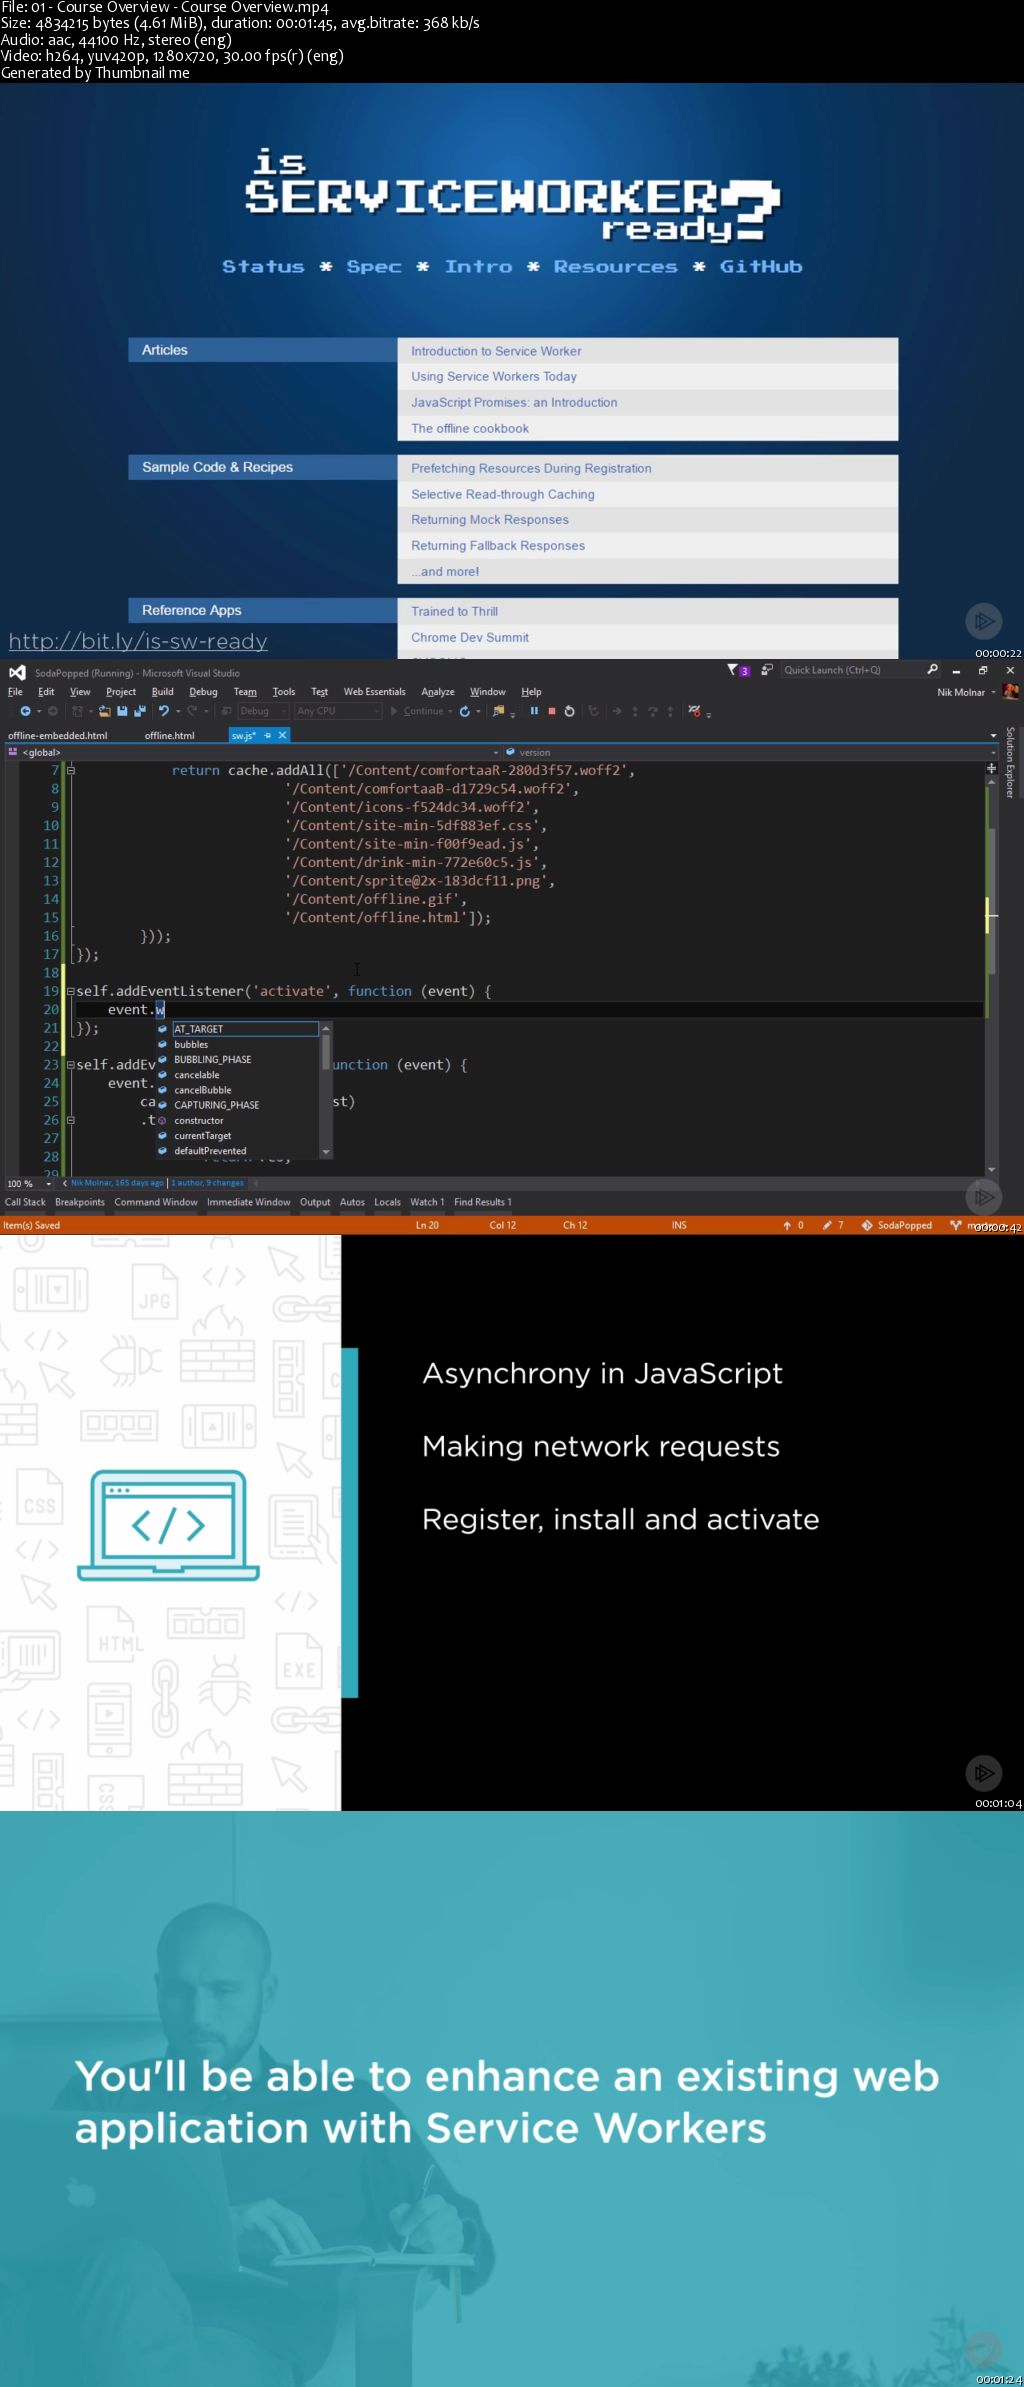Navigate backward in Visual Studio toolbar
The height and width of the screenshot is (2387, 1024).
pos(25,711)
